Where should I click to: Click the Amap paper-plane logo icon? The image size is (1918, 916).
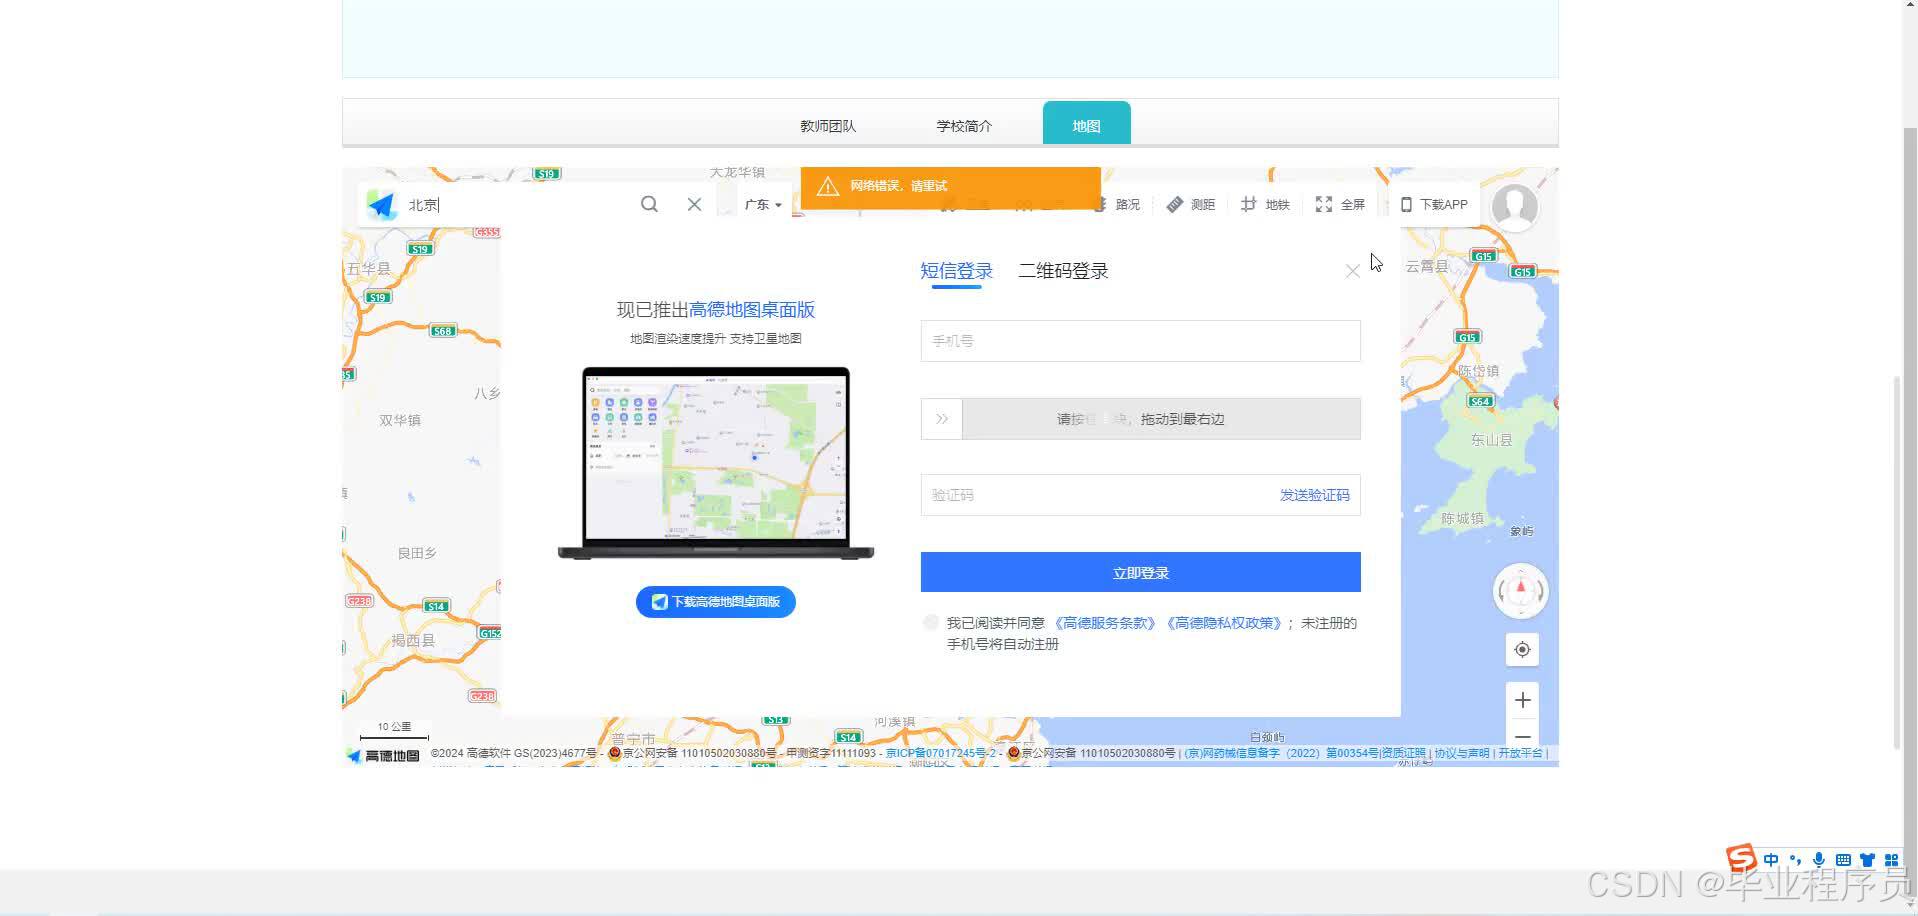click(381, 205)
